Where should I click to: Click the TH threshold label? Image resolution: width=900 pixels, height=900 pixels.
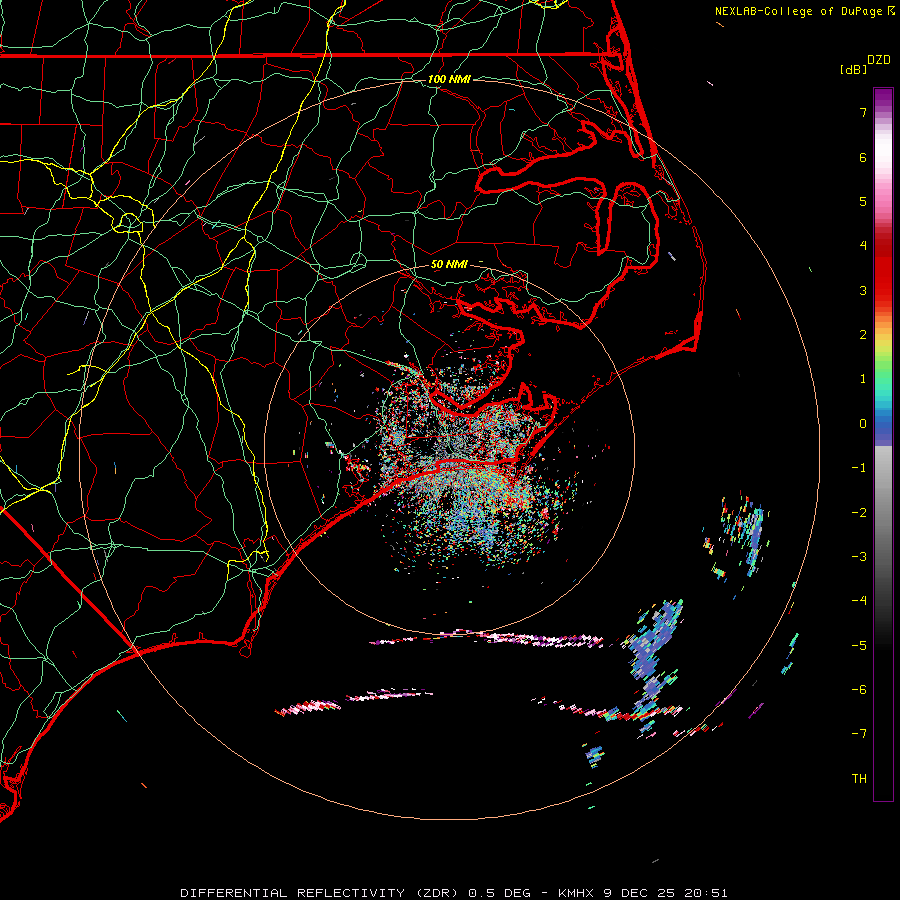tap(859, 779)
